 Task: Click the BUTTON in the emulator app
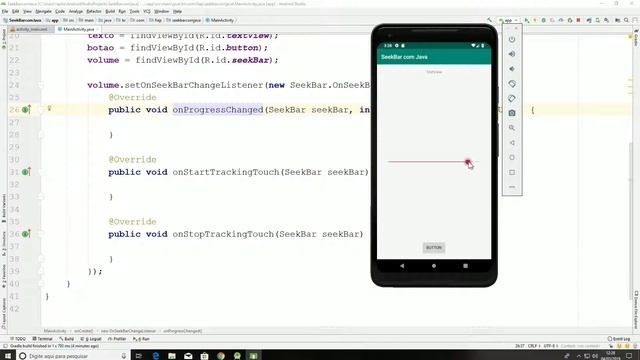(x=433, y=248)
